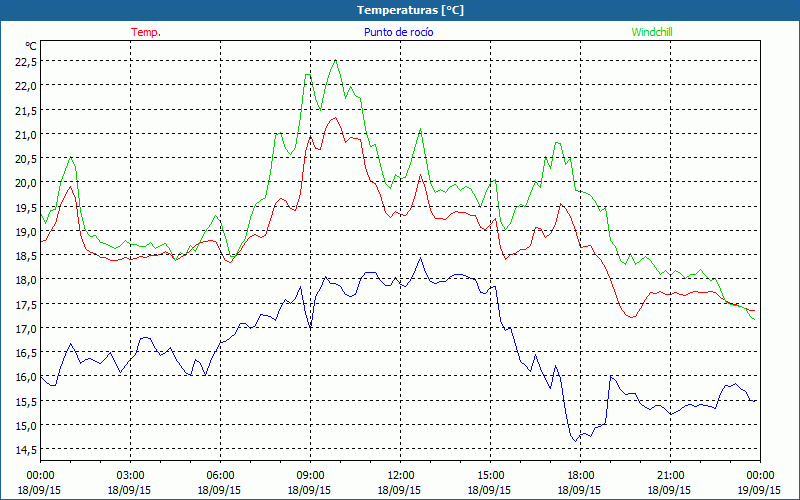Click the Temp. legend label

point(146,32)
